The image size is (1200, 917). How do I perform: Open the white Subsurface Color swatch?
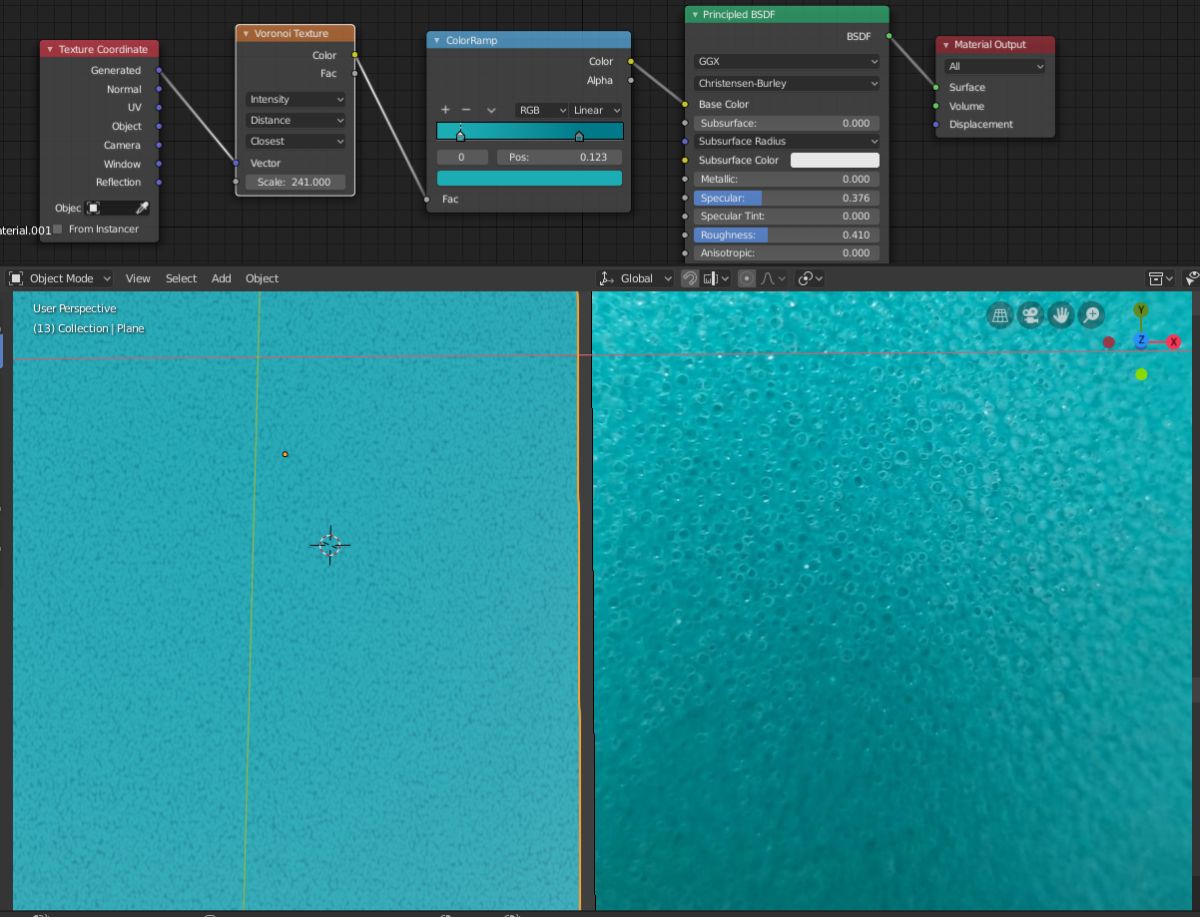click(835, 160)
